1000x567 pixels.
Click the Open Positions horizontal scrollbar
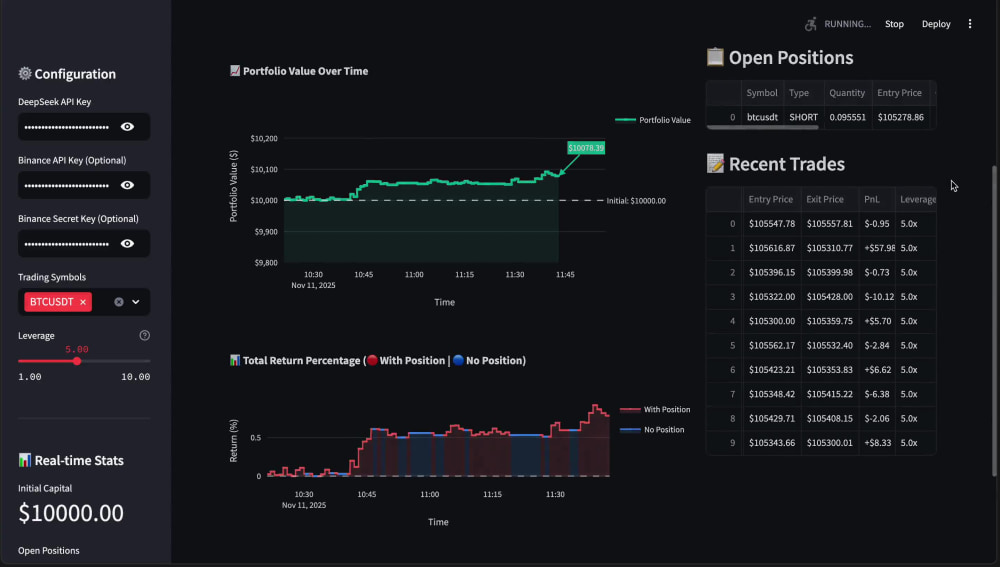click(x=763, y=128)
